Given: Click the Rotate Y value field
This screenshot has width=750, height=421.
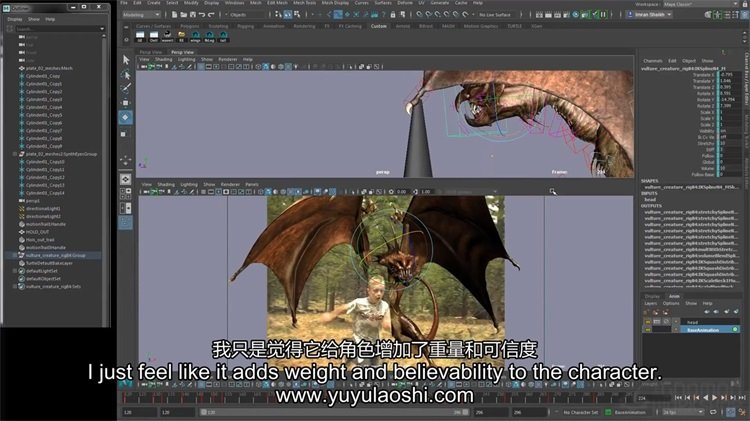Looking at the screenshot, I should pos(729,100).
